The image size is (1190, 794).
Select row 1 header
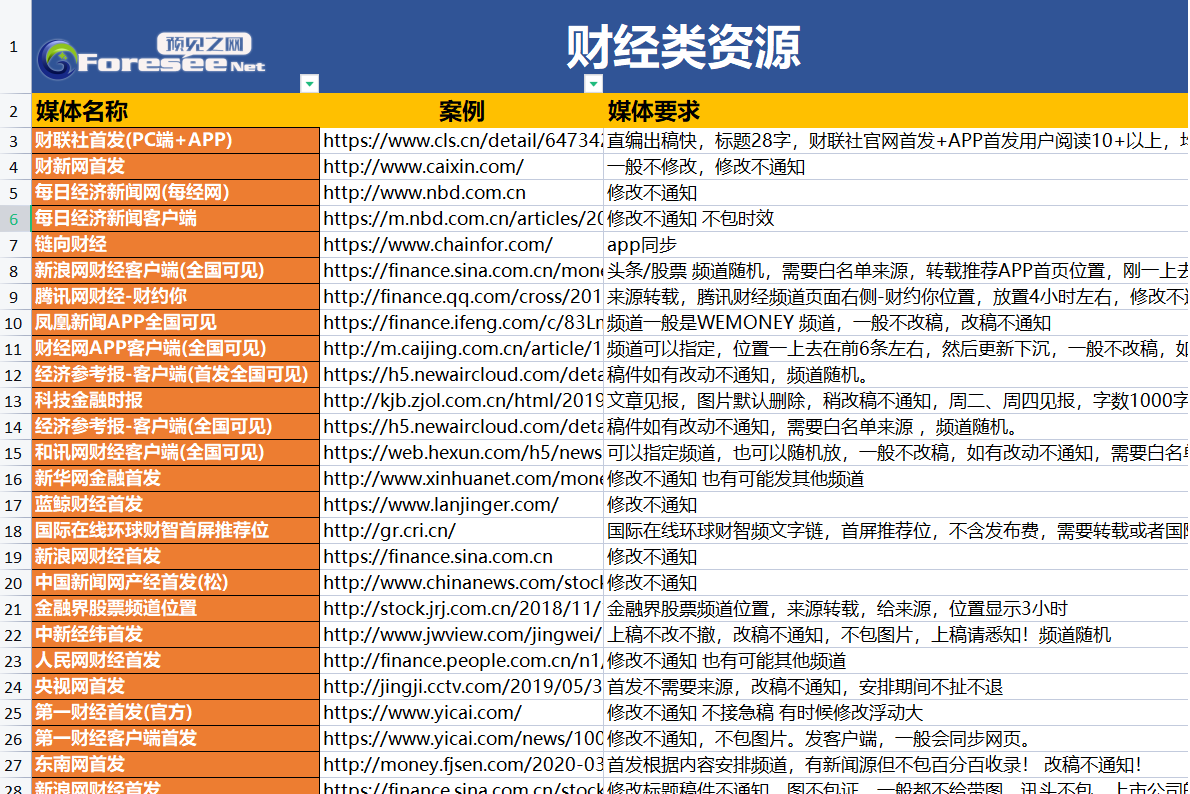14,47
